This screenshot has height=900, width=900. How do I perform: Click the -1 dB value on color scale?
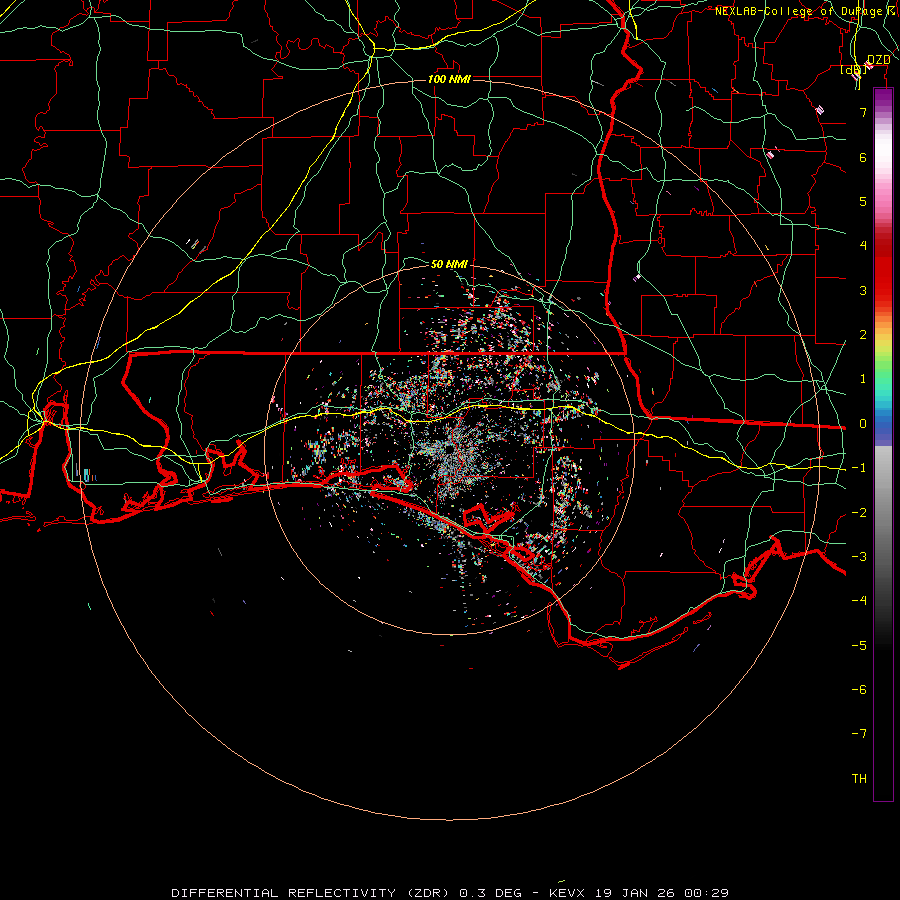tap(859, 468)
